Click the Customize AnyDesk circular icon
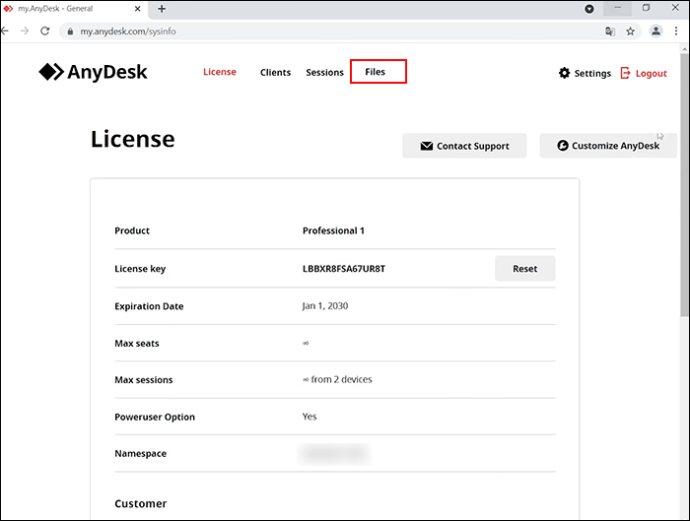Screen dimensions: 690x521 point(562,146)
